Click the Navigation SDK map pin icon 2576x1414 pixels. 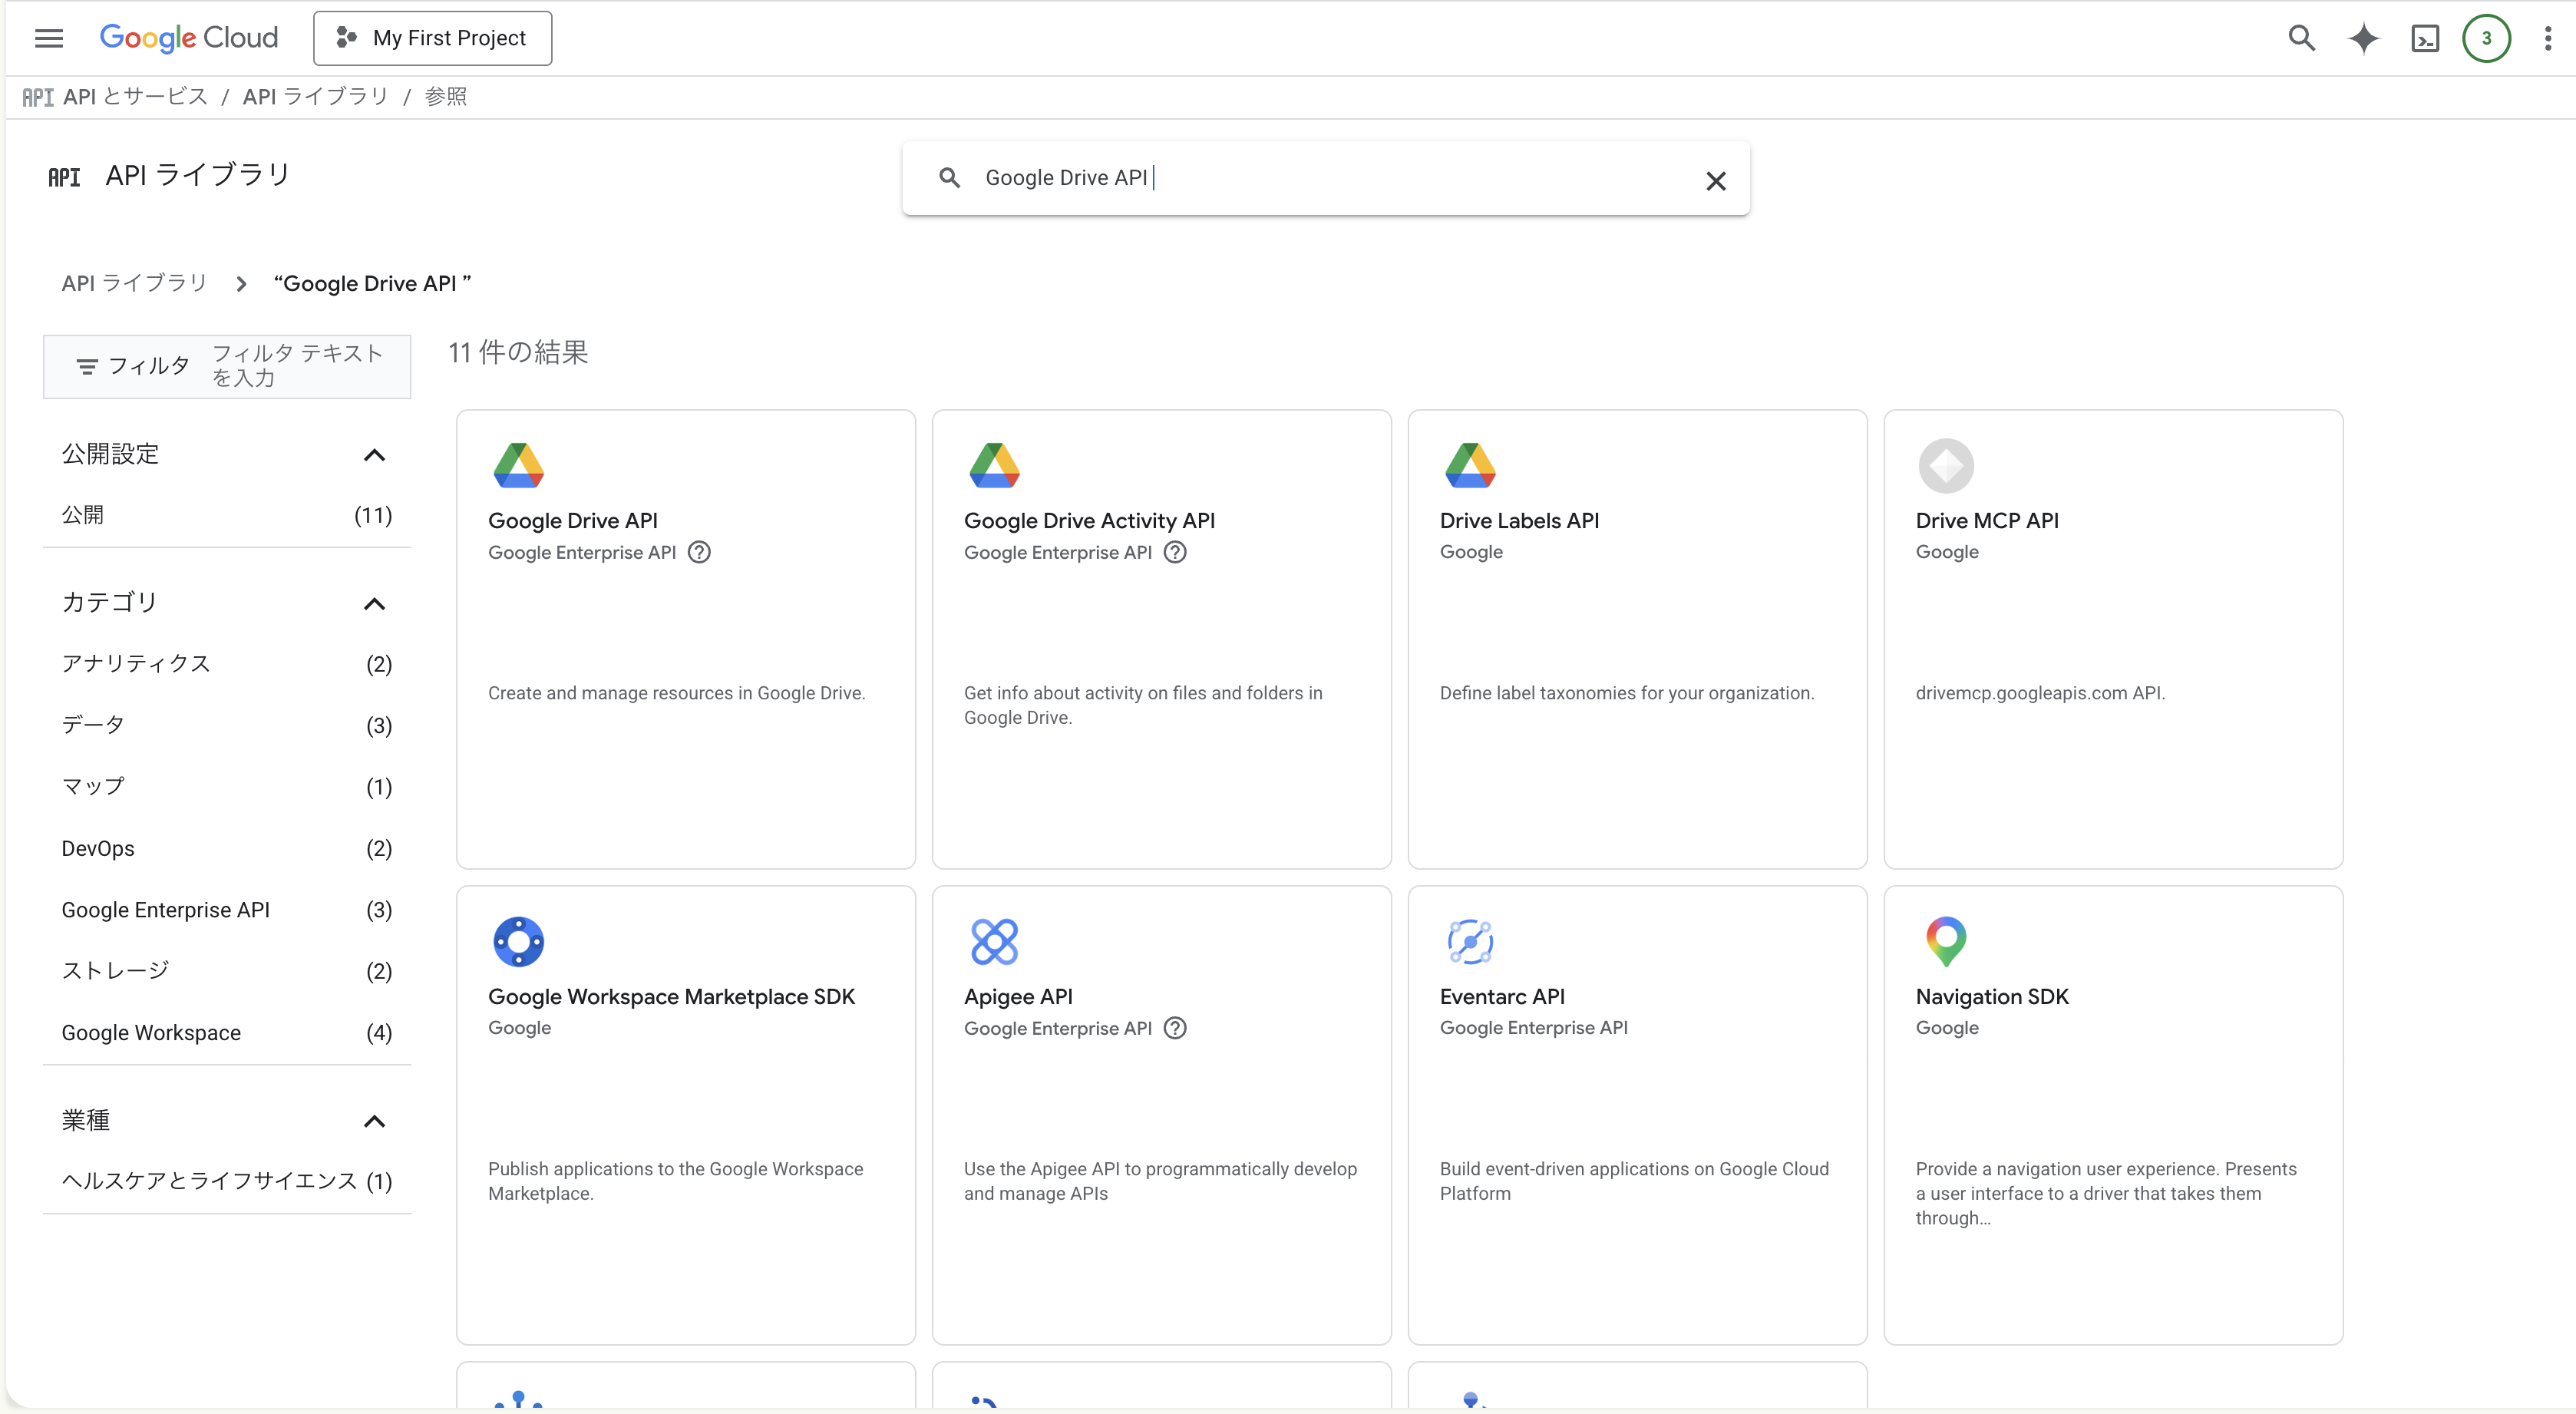coord(1946,941)
